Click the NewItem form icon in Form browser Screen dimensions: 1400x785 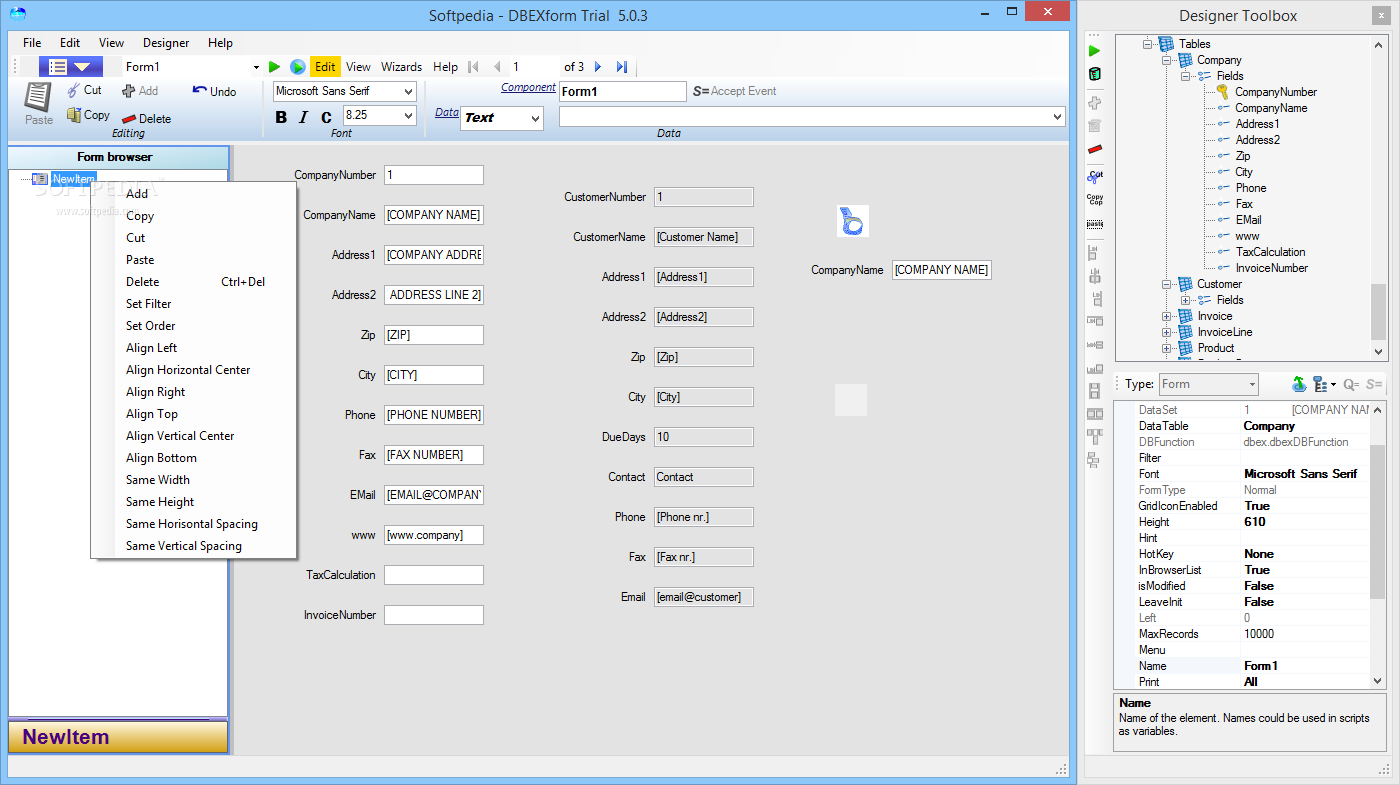pos(40,179)
